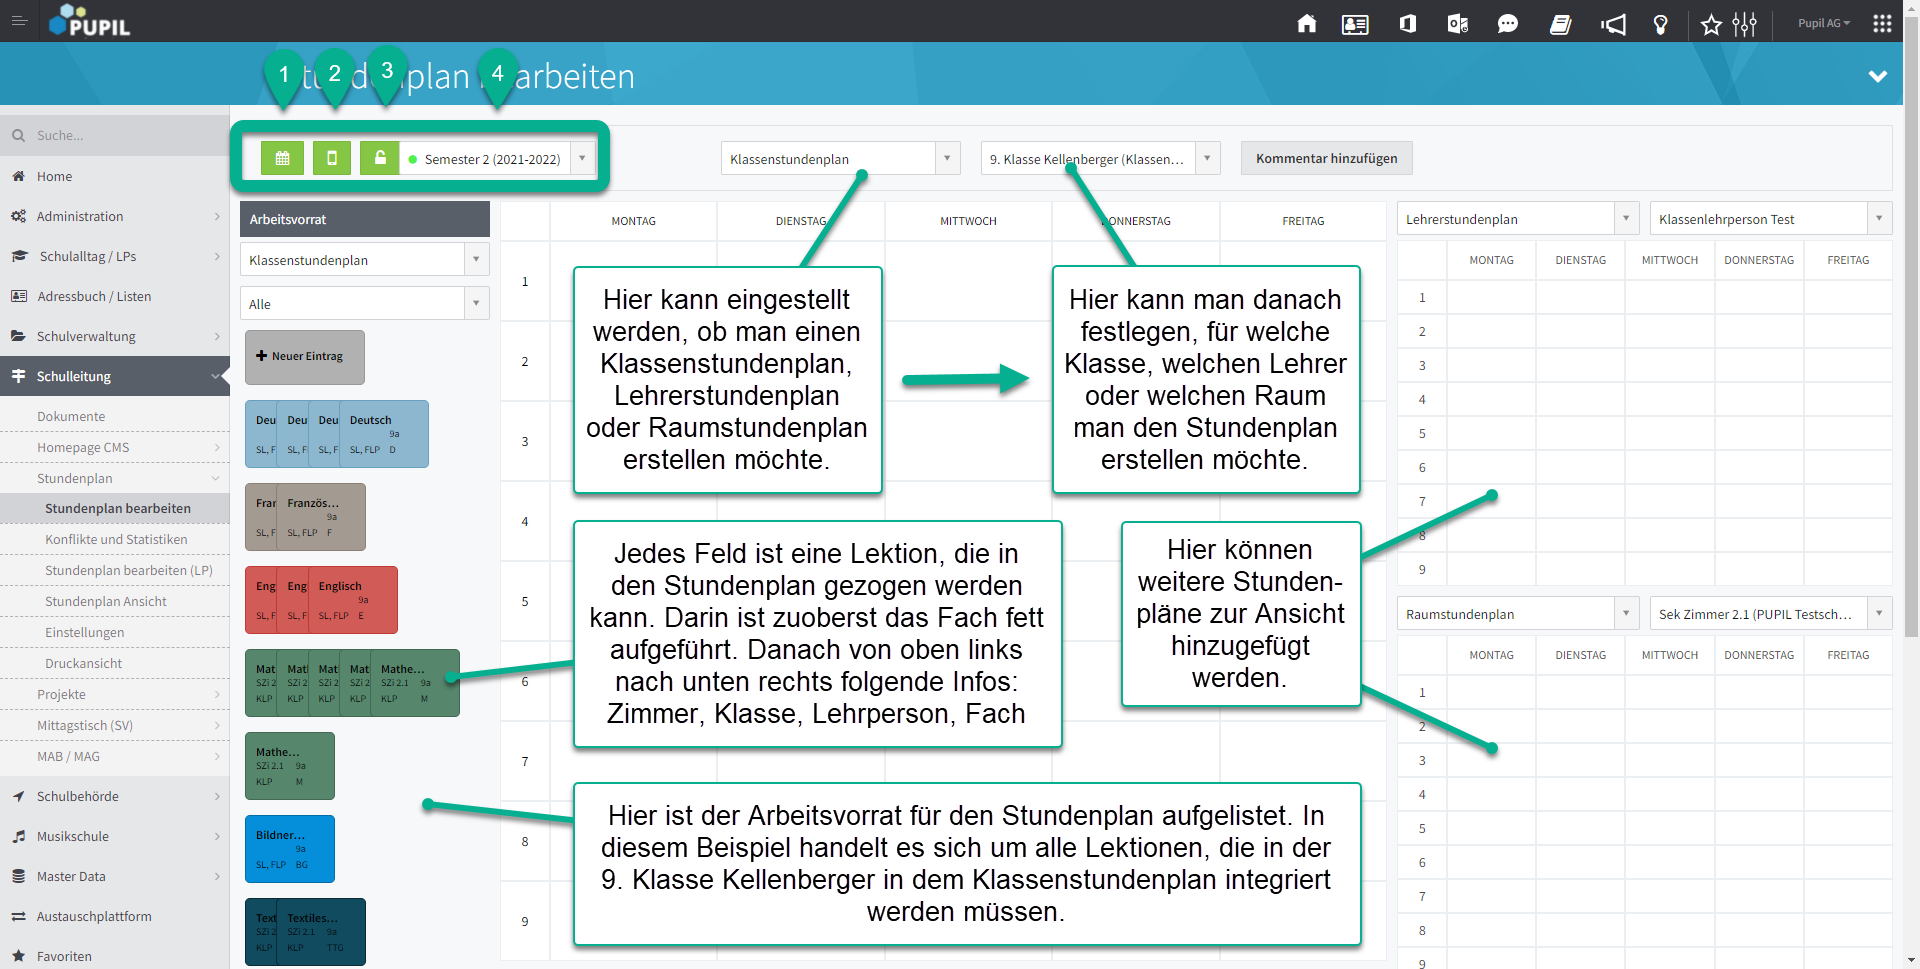Click the megaphone announcements icon

pos(1614,24)
